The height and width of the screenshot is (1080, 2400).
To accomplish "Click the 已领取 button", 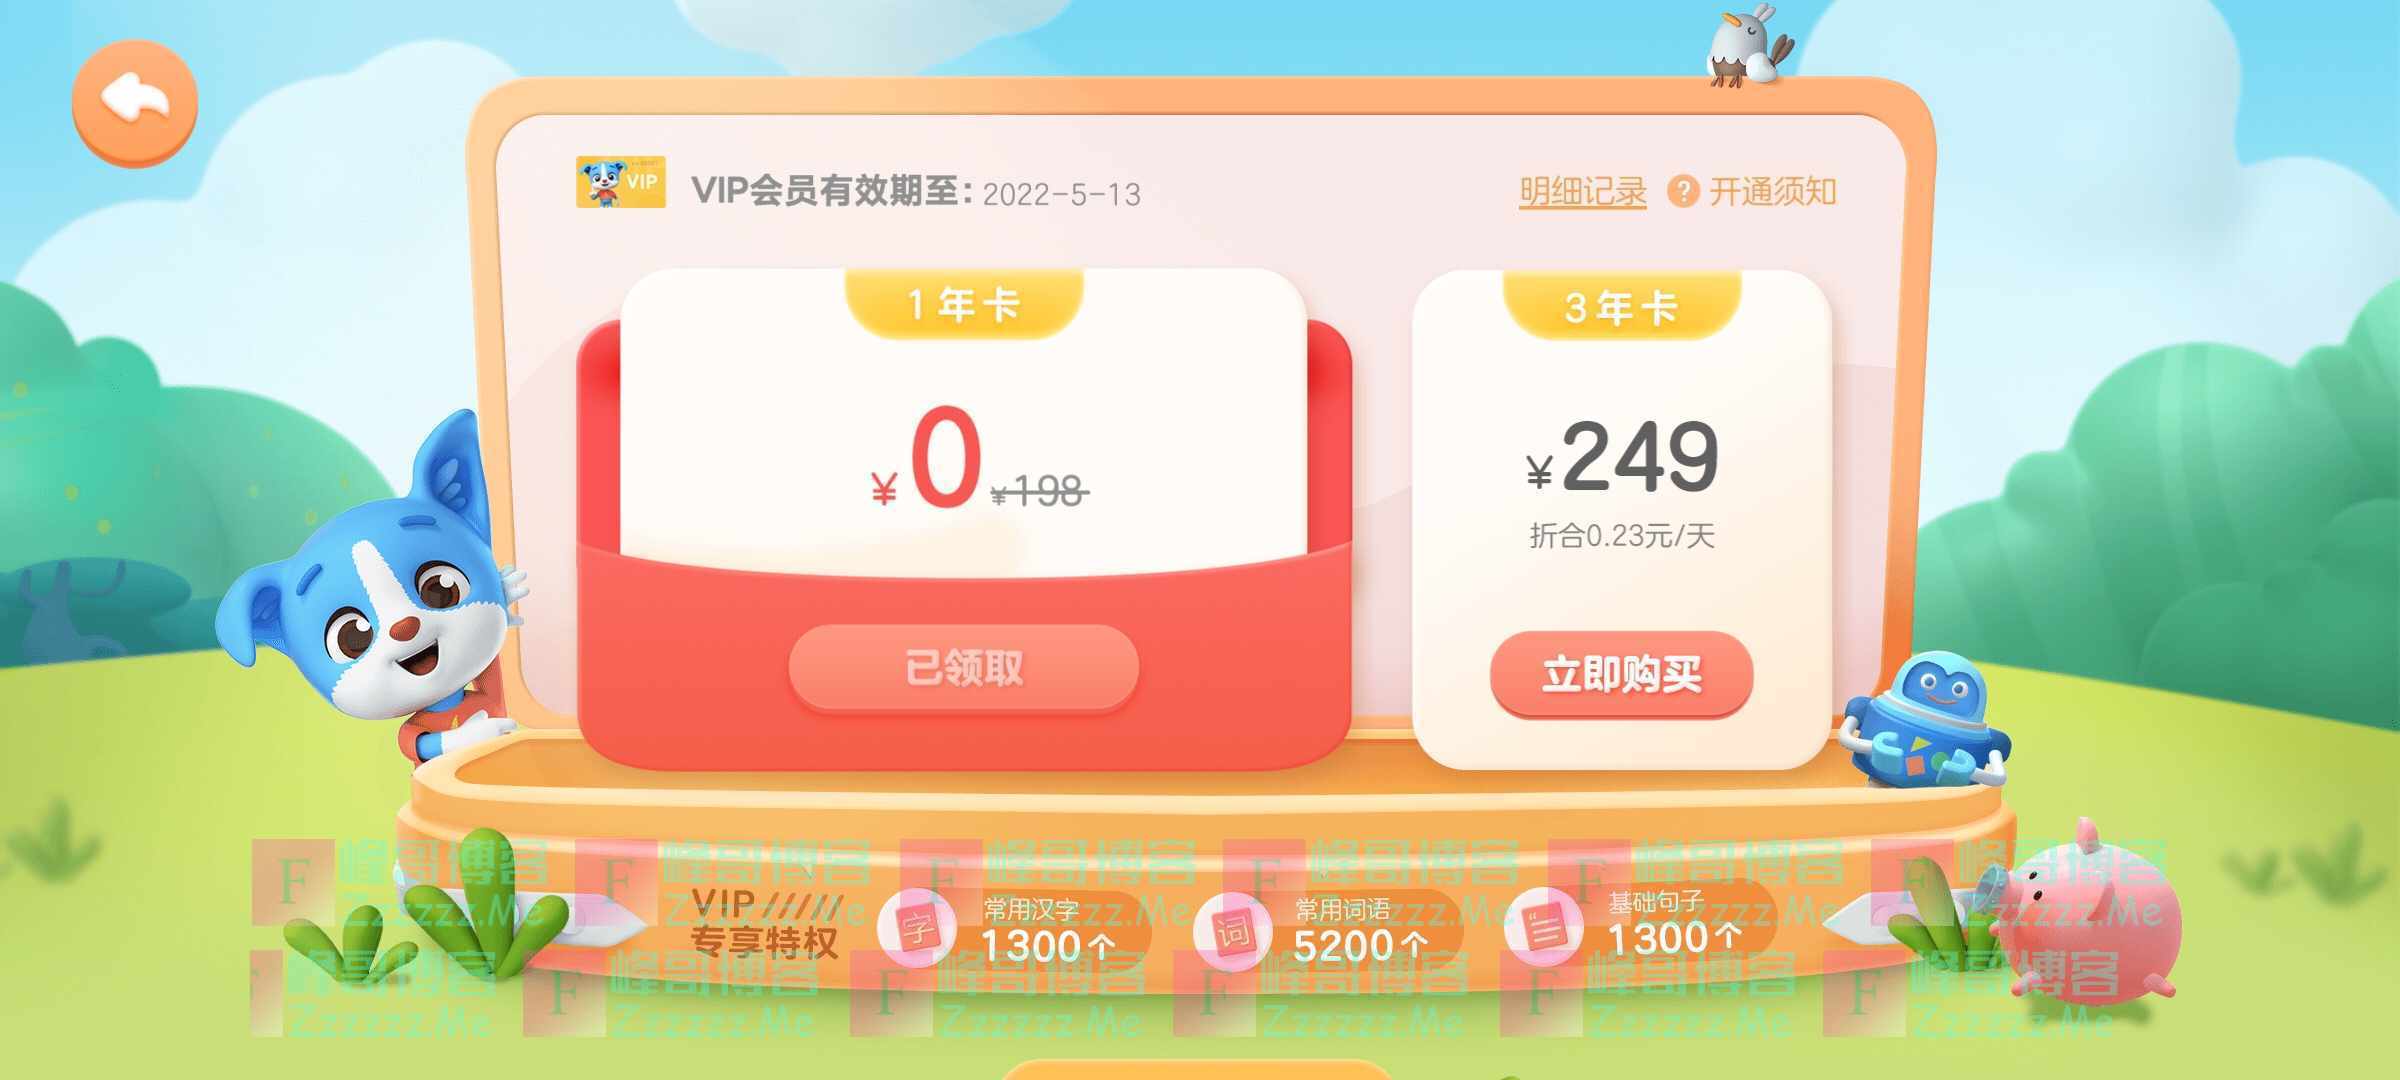I will tap(963, 668).
